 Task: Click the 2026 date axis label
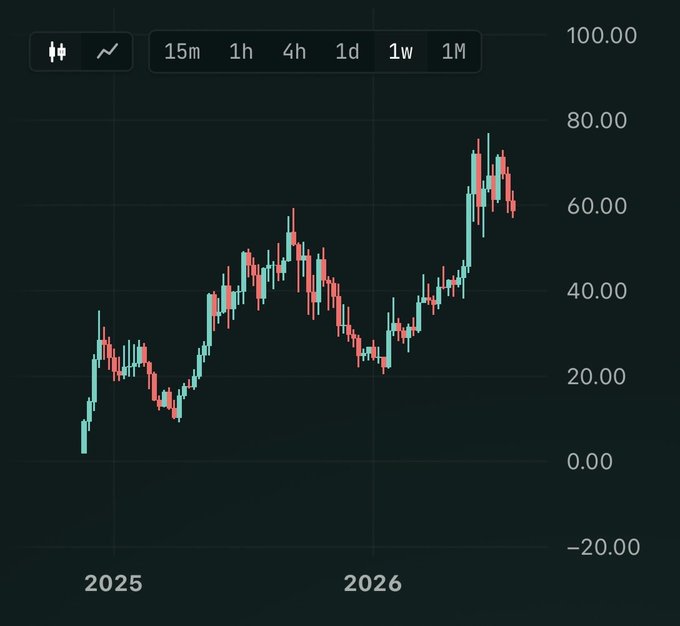(x=373, y=583)
